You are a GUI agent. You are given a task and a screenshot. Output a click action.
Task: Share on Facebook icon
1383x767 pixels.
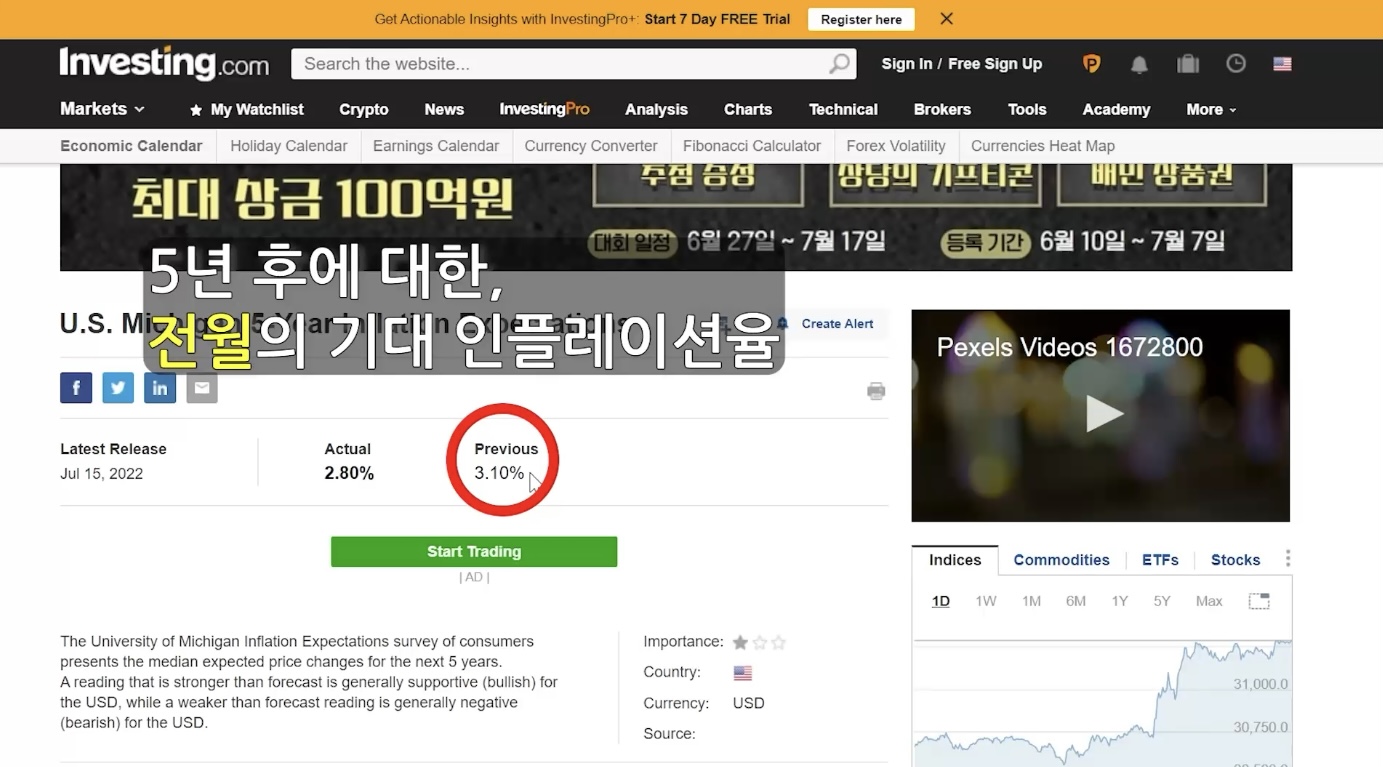76,388
